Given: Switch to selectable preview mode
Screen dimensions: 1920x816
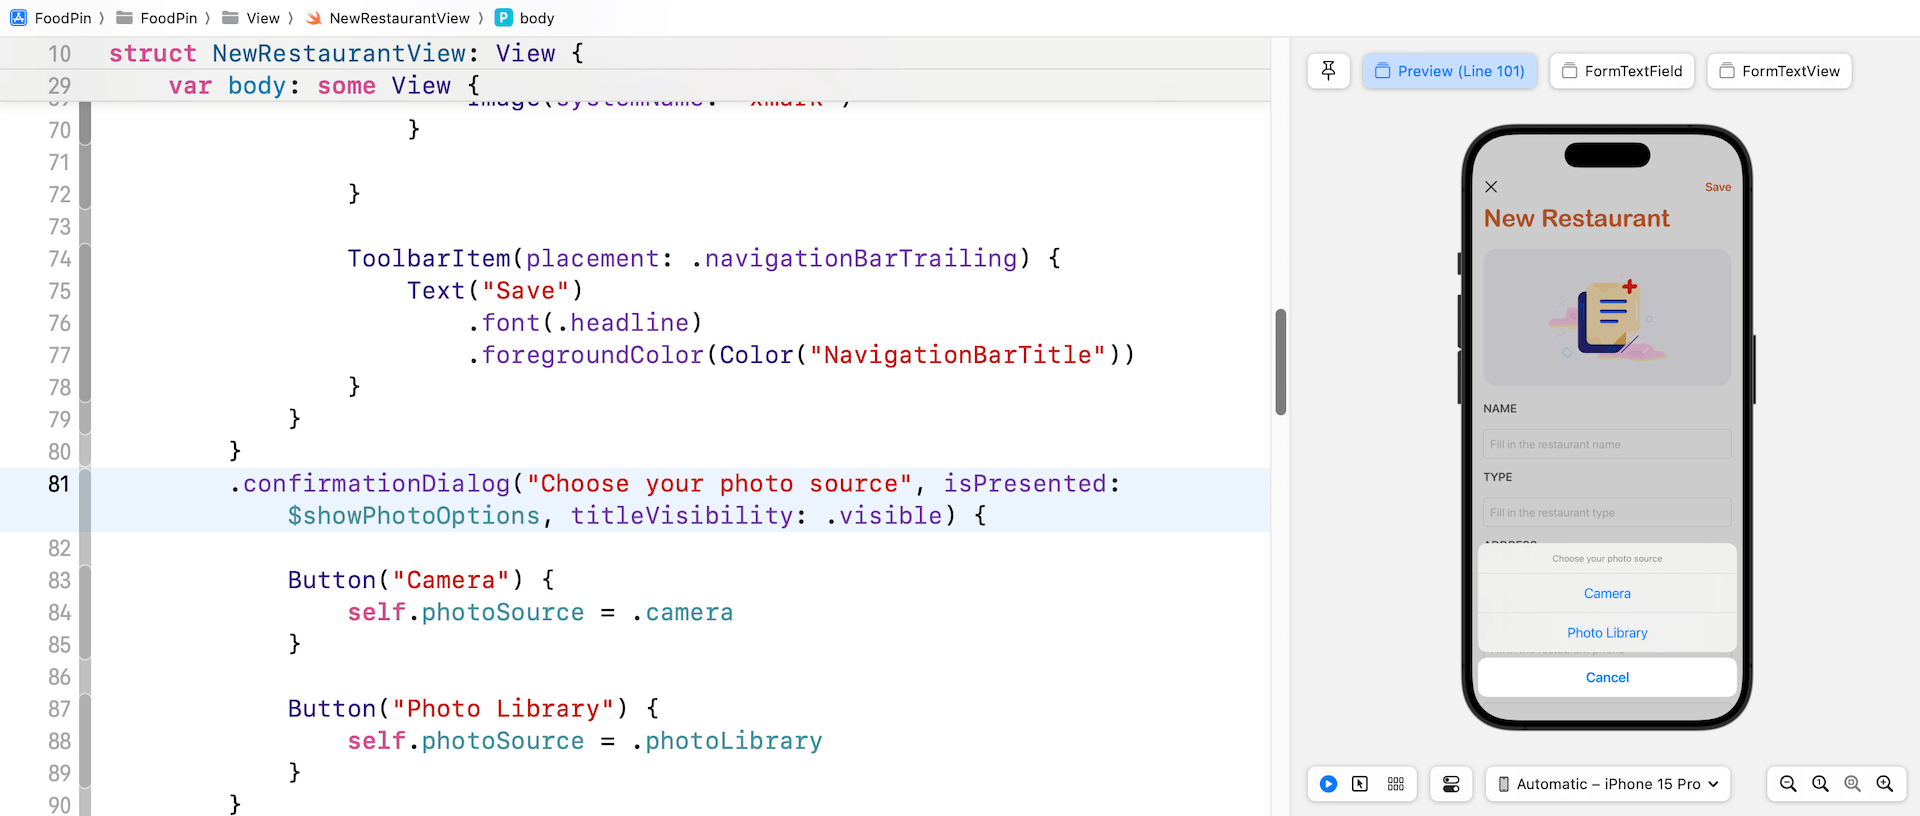Looking at the screenshot, I should pyautogui.click(x=1360, y=784).
